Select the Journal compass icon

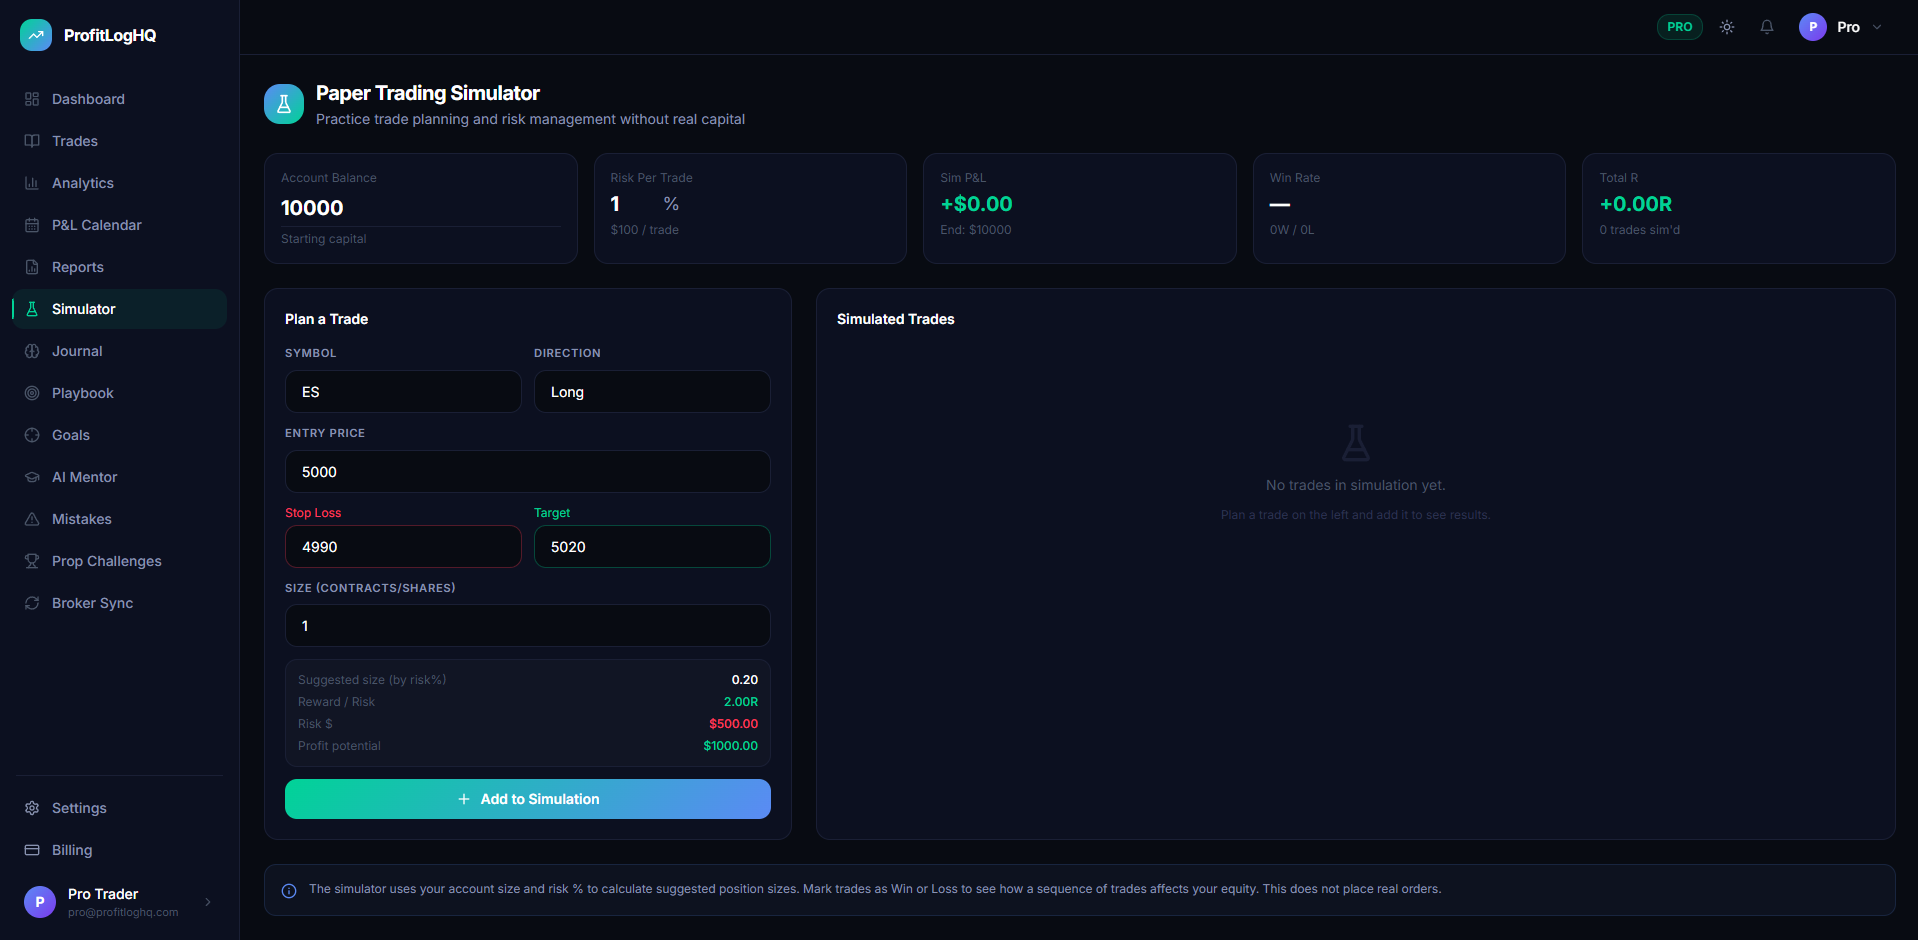click(x=31, y=351)
